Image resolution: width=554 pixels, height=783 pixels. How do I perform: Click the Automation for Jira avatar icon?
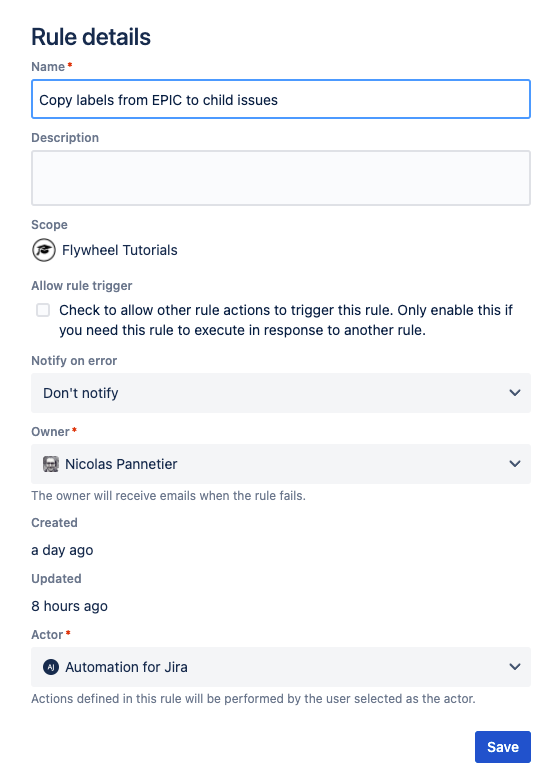51,667
